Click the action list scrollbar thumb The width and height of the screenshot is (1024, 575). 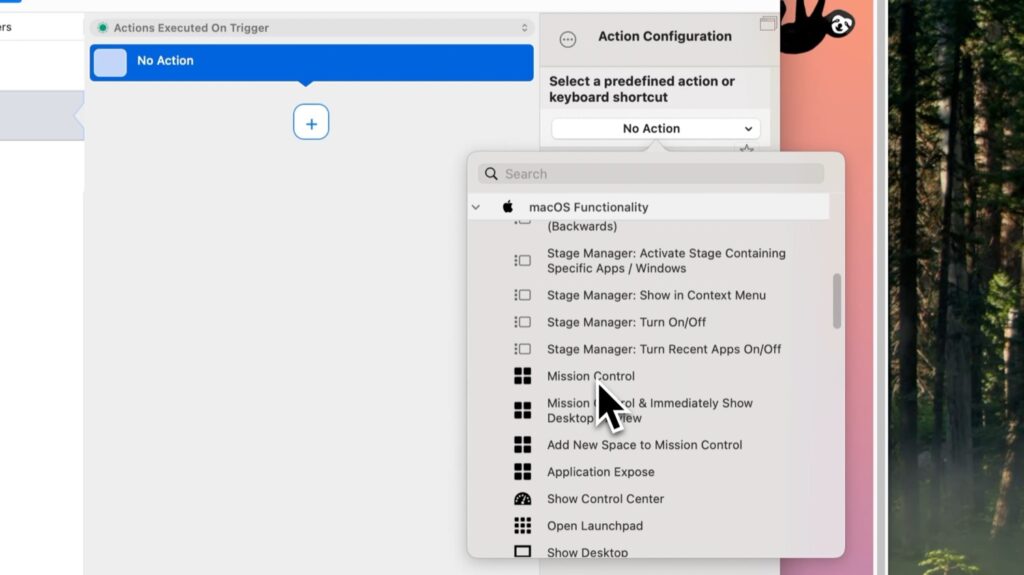coord(837,301)
